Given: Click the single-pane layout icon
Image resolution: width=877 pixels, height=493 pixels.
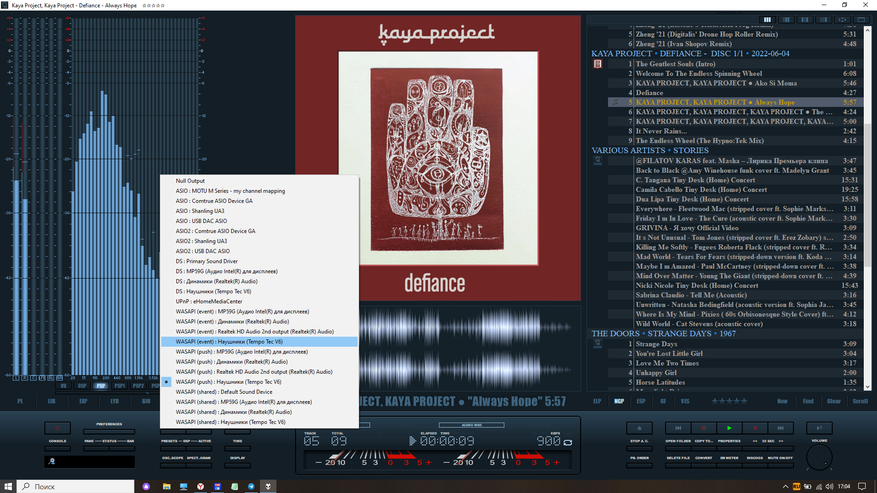Looking at the screenshot, I should (x=861, y=20).
